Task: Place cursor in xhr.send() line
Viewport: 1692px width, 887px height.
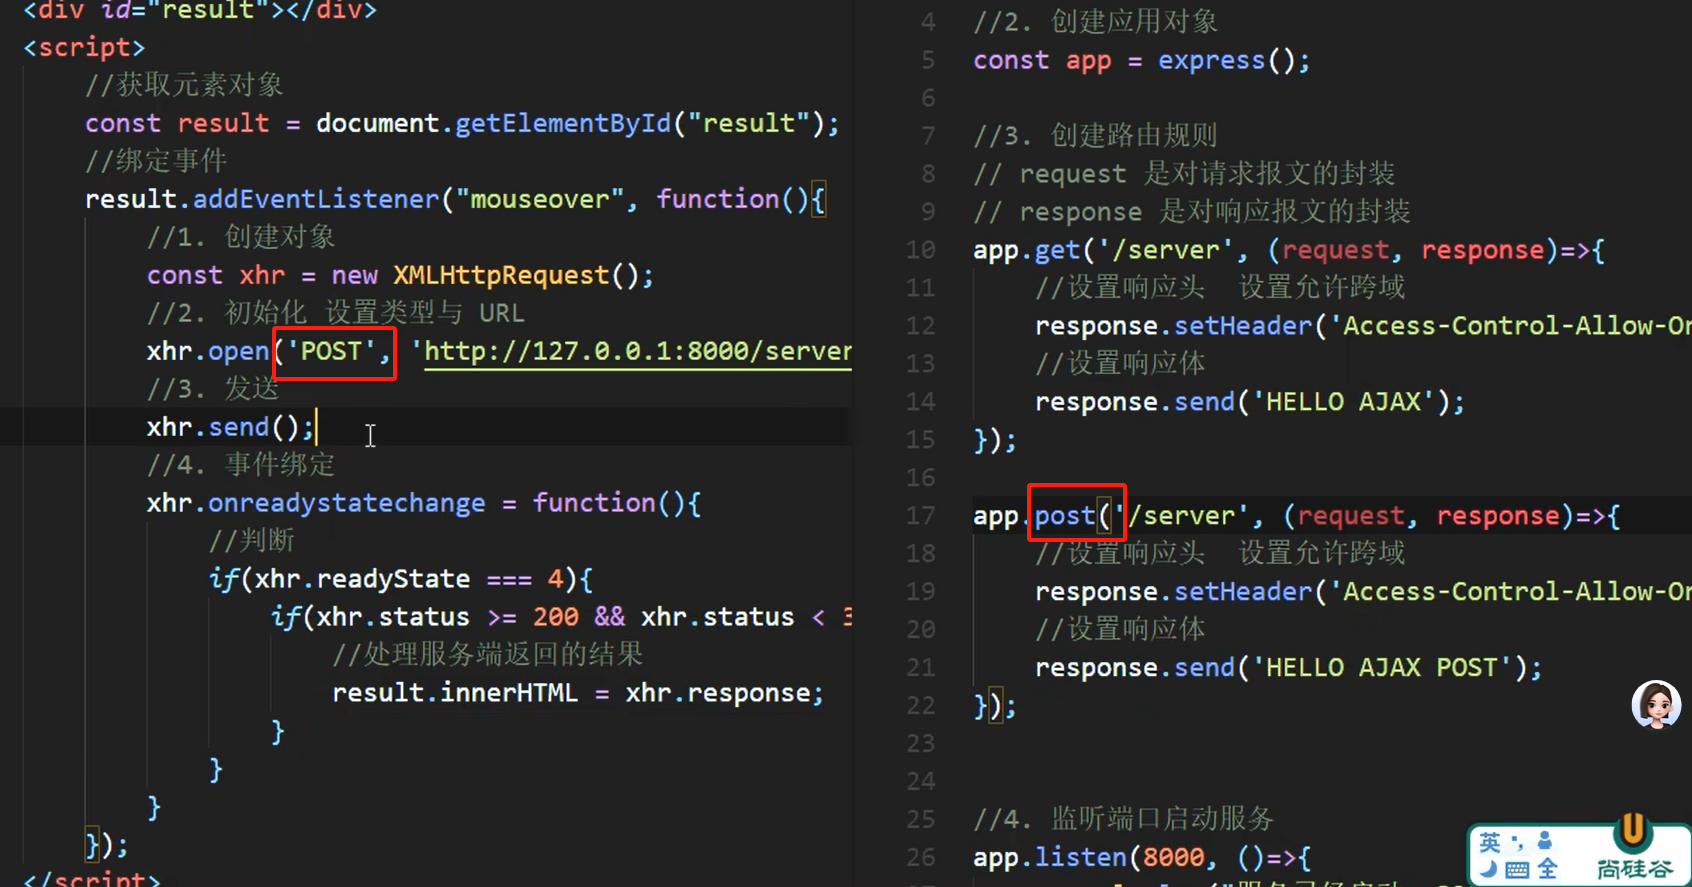Action: coord(230,427)
